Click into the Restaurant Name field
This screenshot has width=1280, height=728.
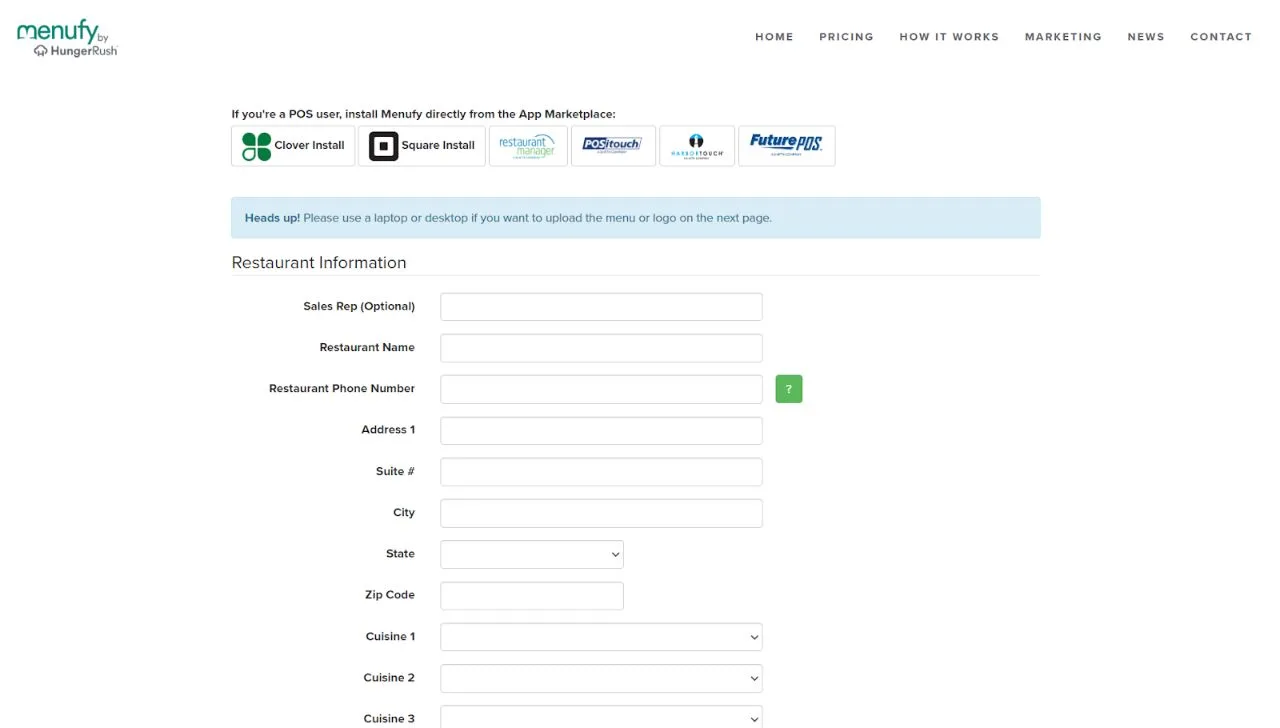click(601, 348)
